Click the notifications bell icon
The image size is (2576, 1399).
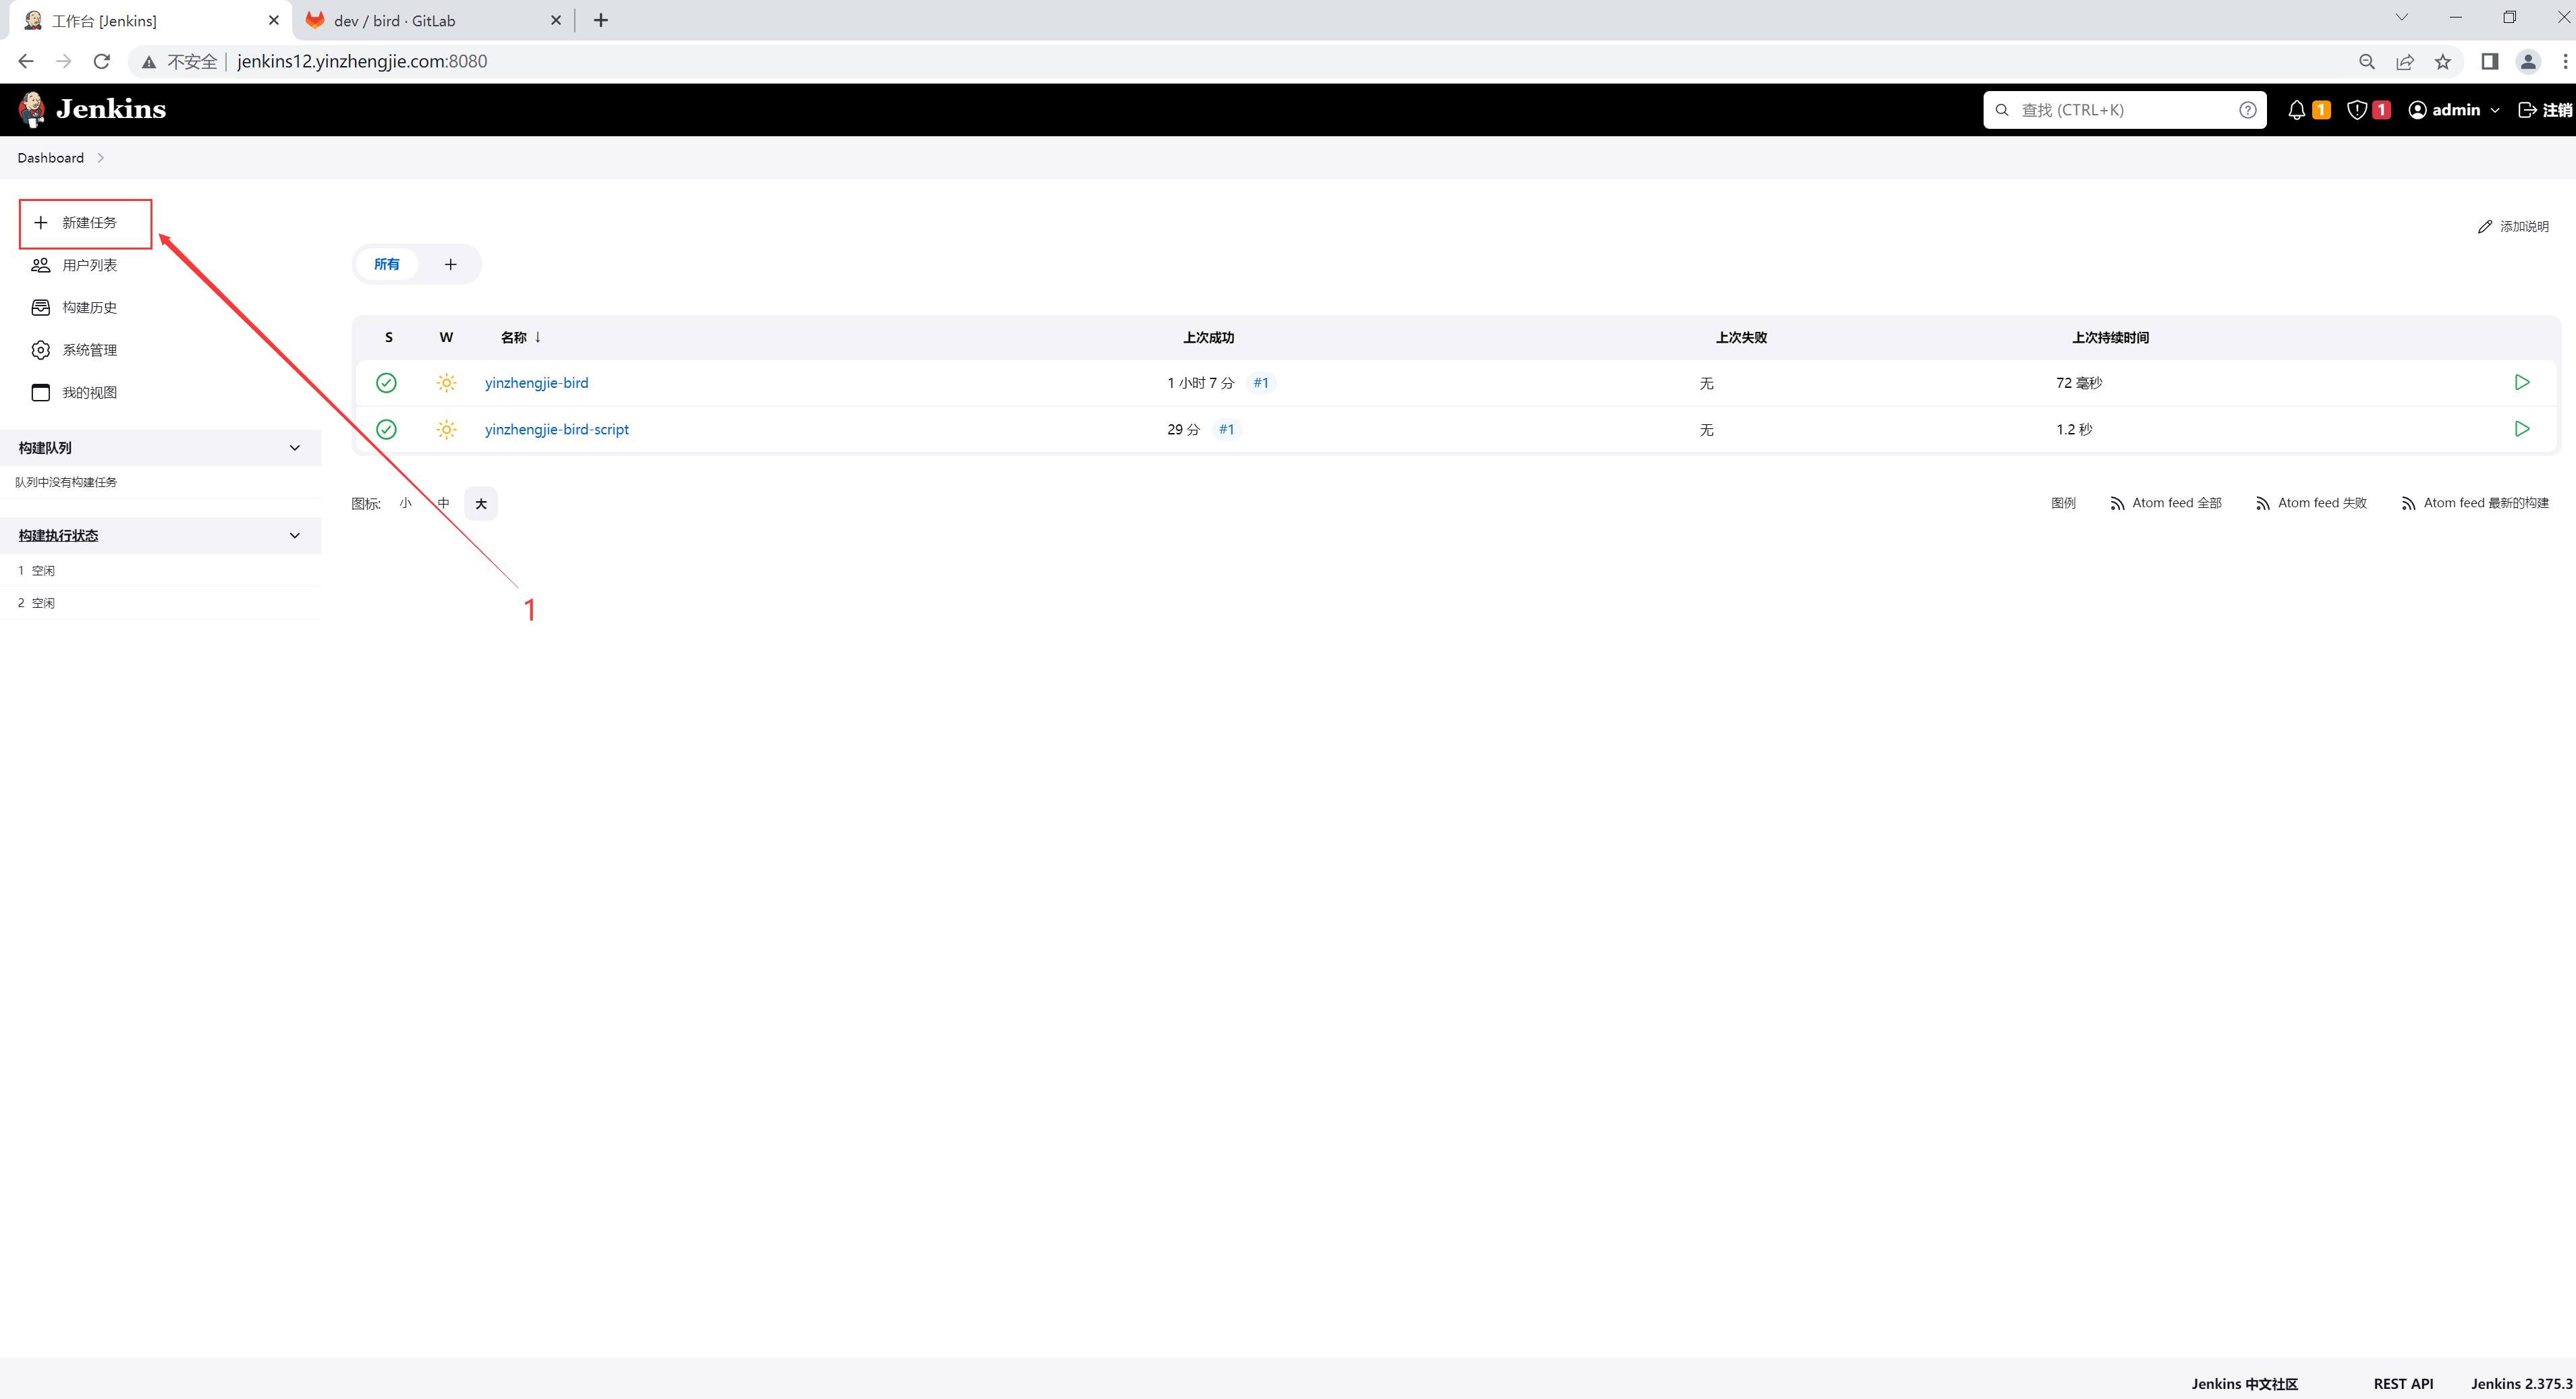pos(2296,110)
